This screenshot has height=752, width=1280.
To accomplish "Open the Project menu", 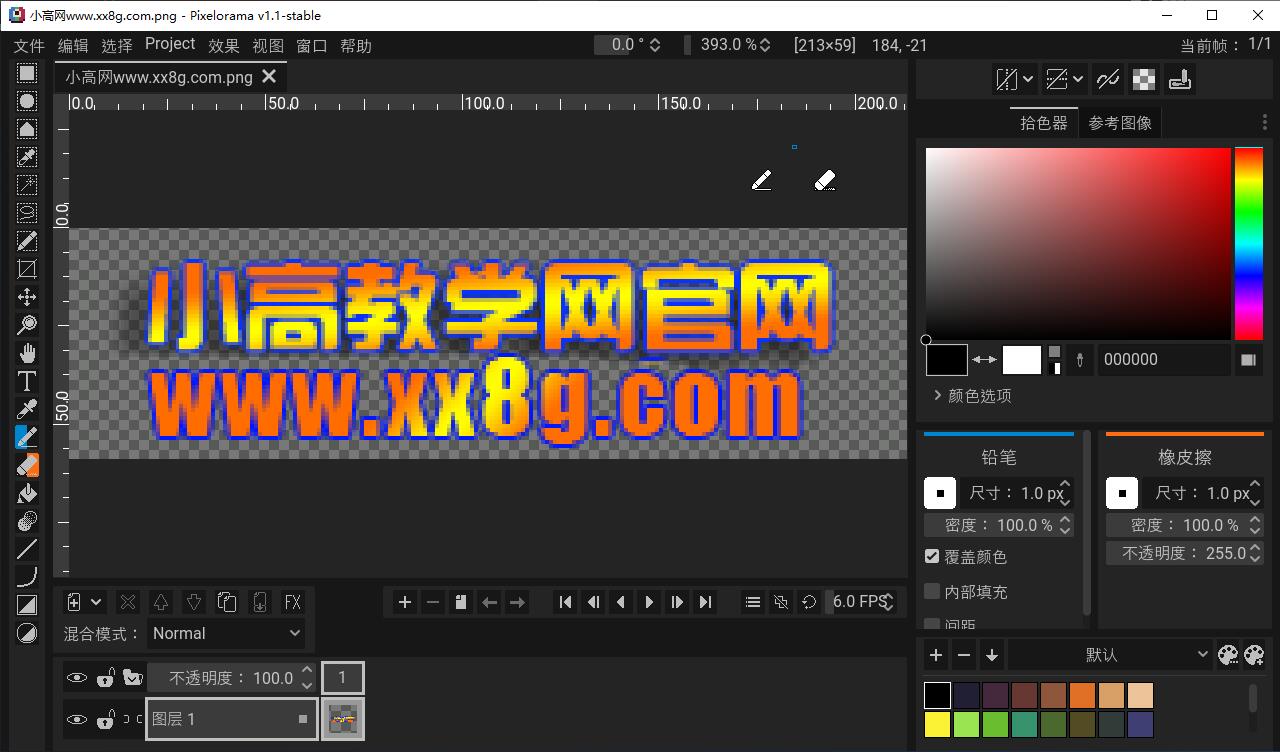I will (170, 44).
